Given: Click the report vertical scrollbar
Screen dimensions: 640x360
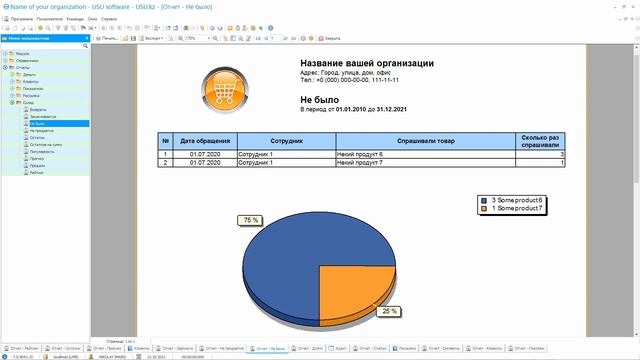Looking at the screenshot, I should (636, 191).
